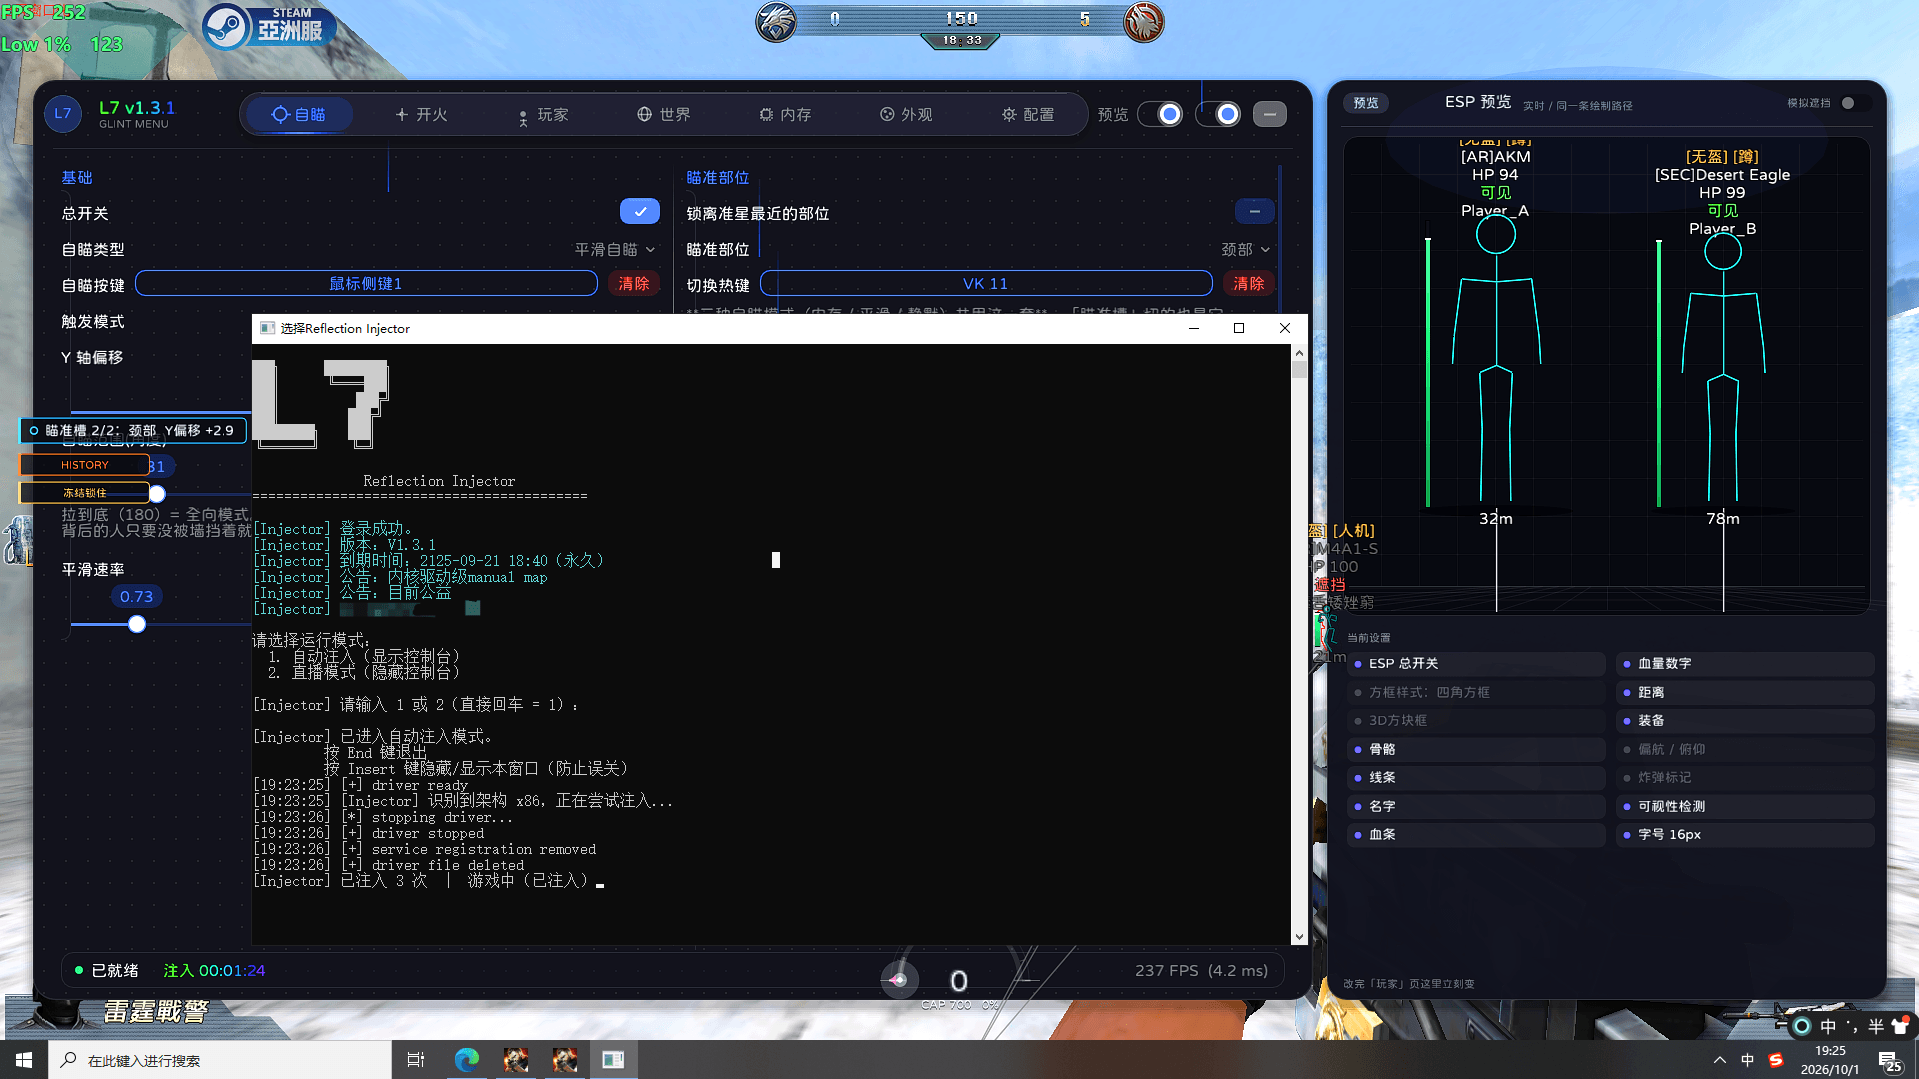The image size is (1919, 1079).
Task: Click the orange HISTORY button
Action: pos(84,465)
